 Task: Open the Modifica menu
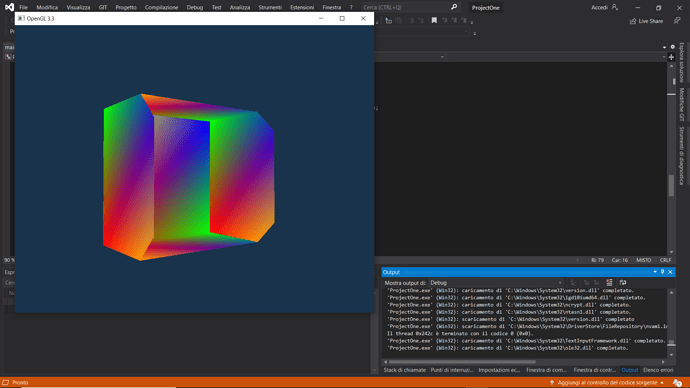coord(47,7)
